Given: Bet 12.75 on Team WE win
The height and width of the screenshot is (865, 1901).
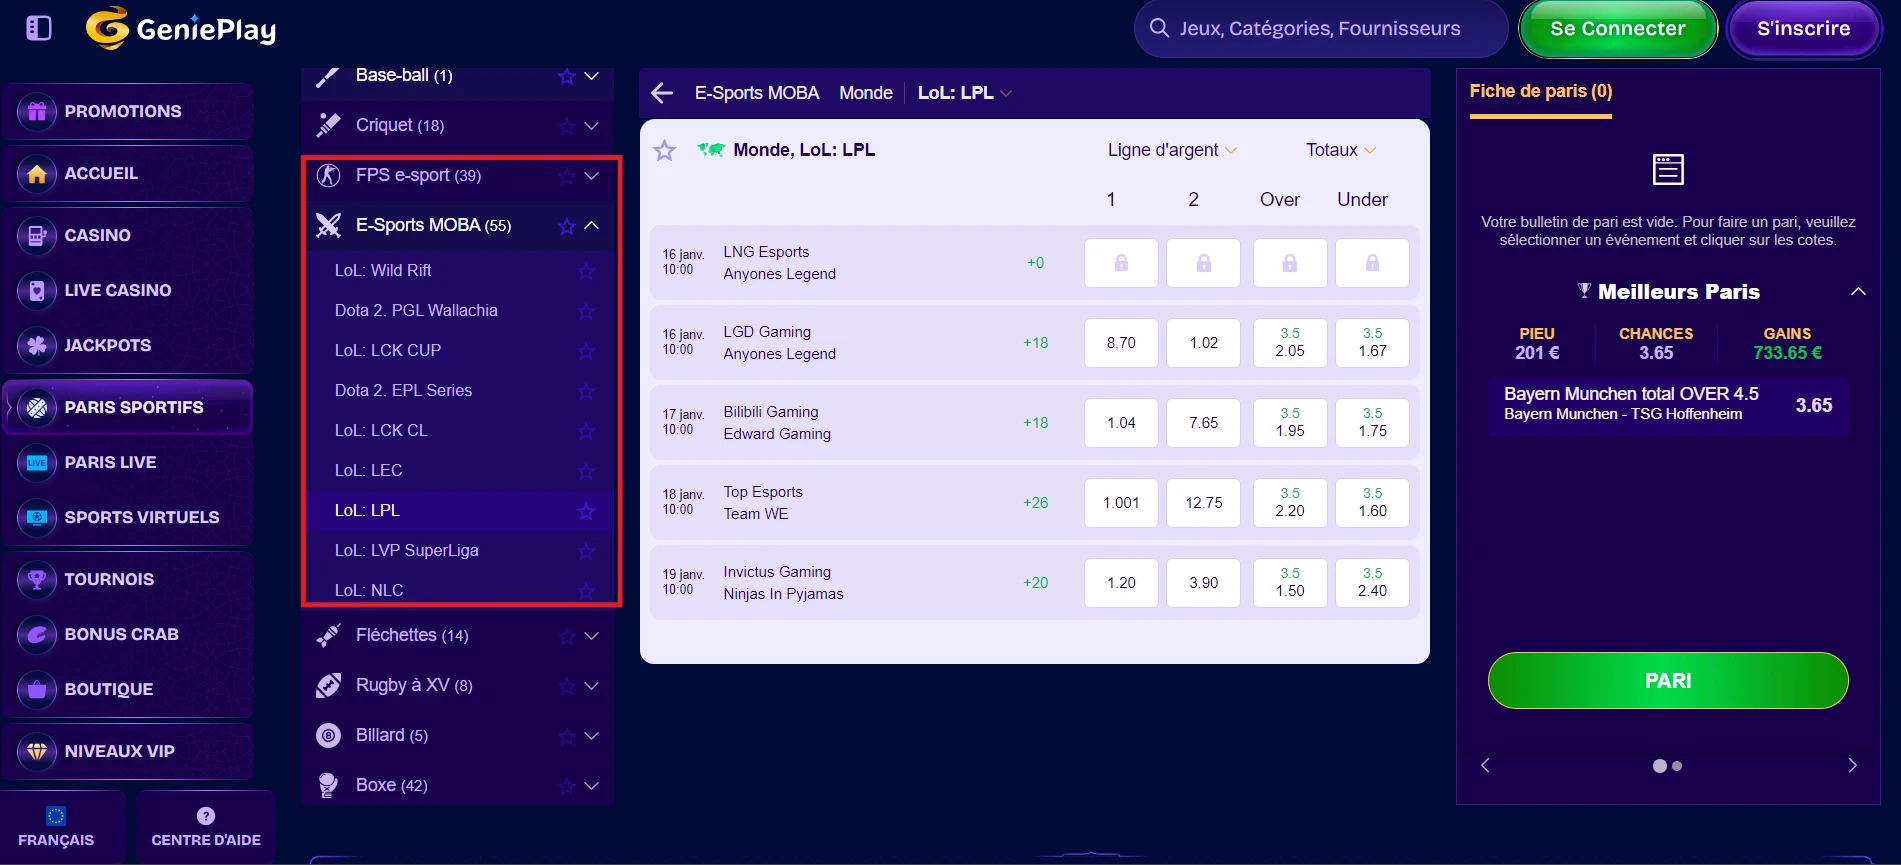Looking at the screenshot, I should pos(1204,503).
